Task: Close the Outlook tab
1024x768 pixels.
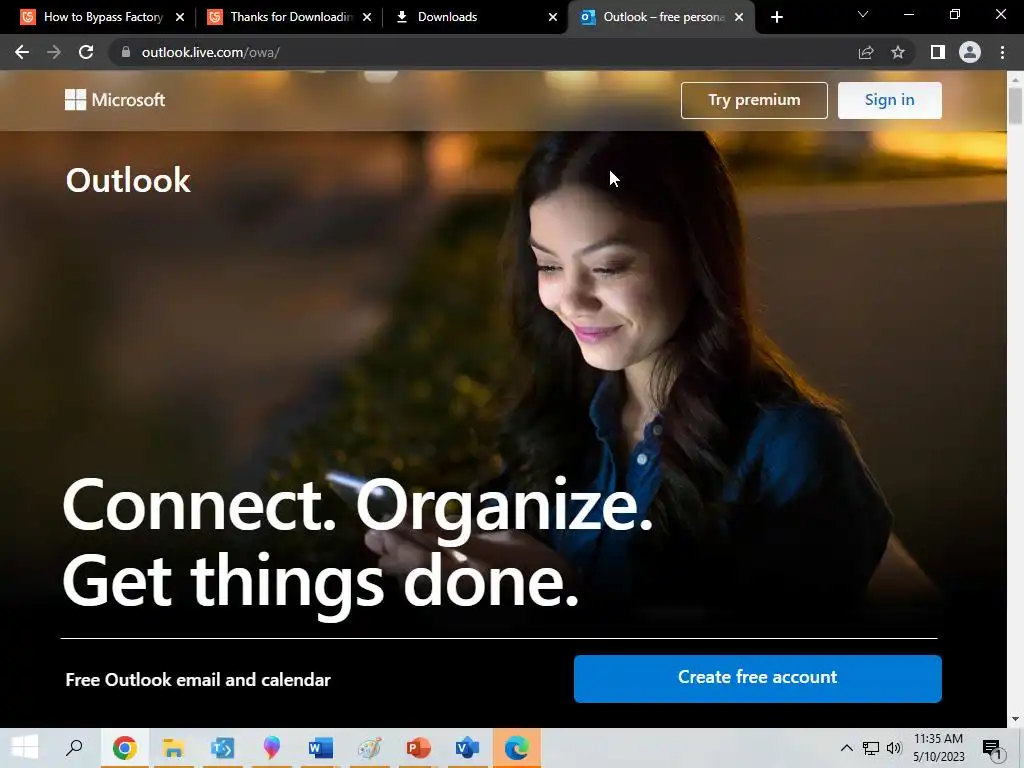Action: coord(739,18)
